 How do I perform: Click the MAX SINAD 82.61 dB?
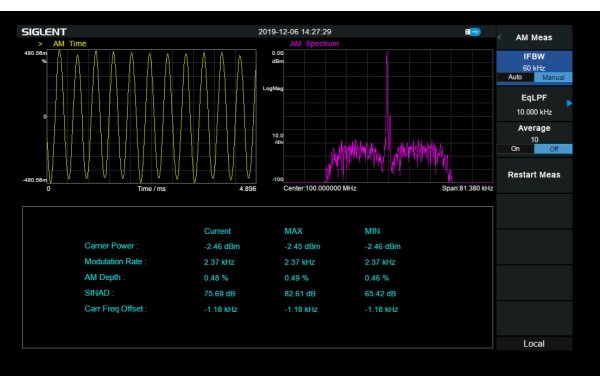[x=300, y=294]
